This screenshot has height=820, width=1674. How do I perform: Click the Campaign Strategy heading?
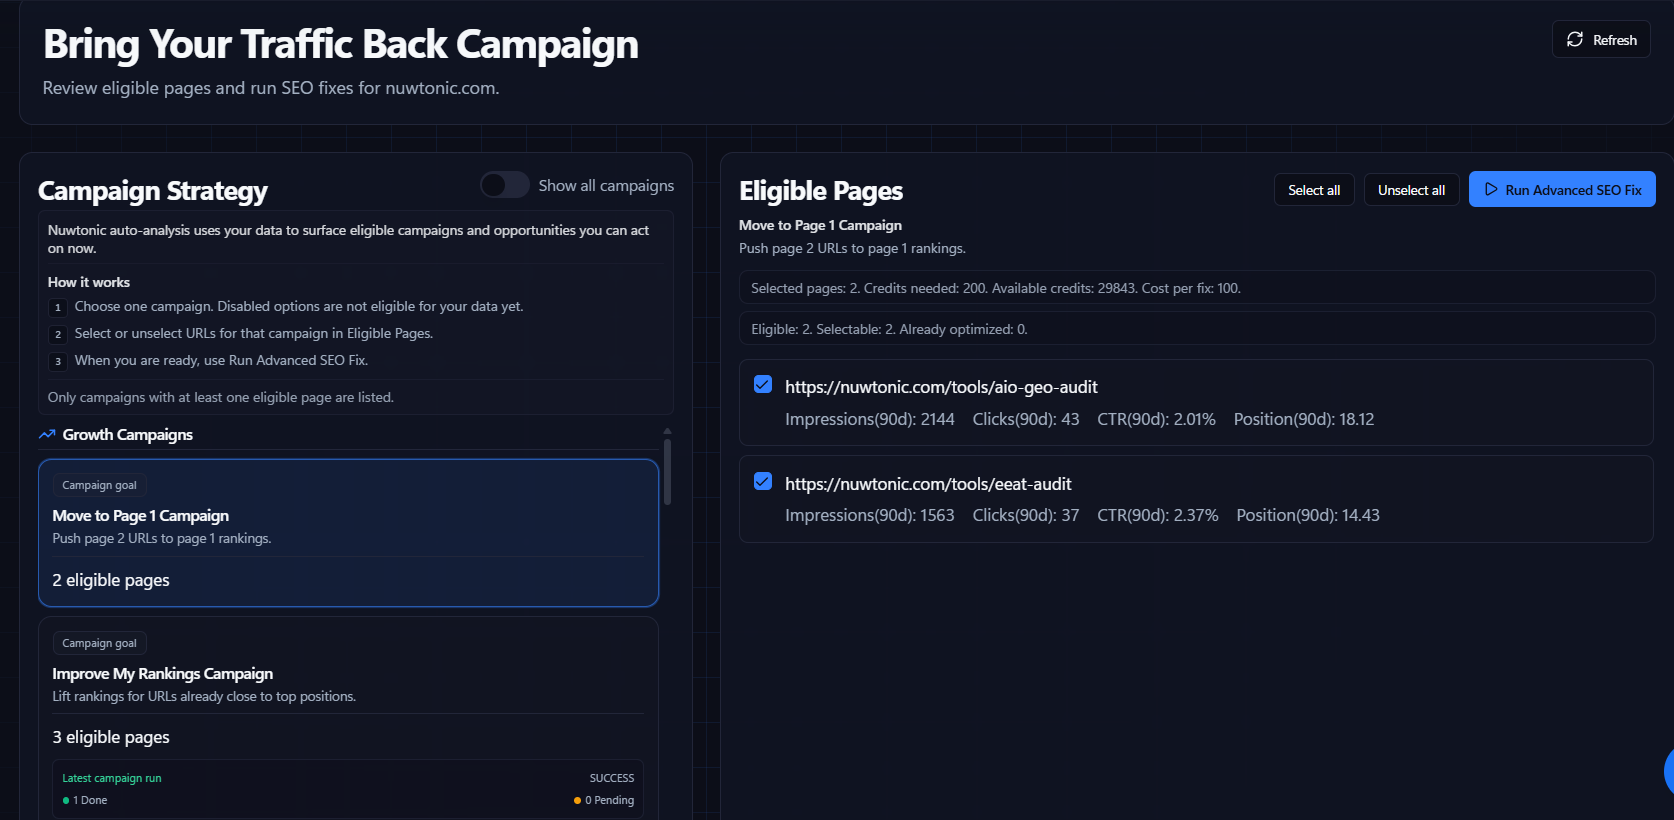(x=153, y=190)
